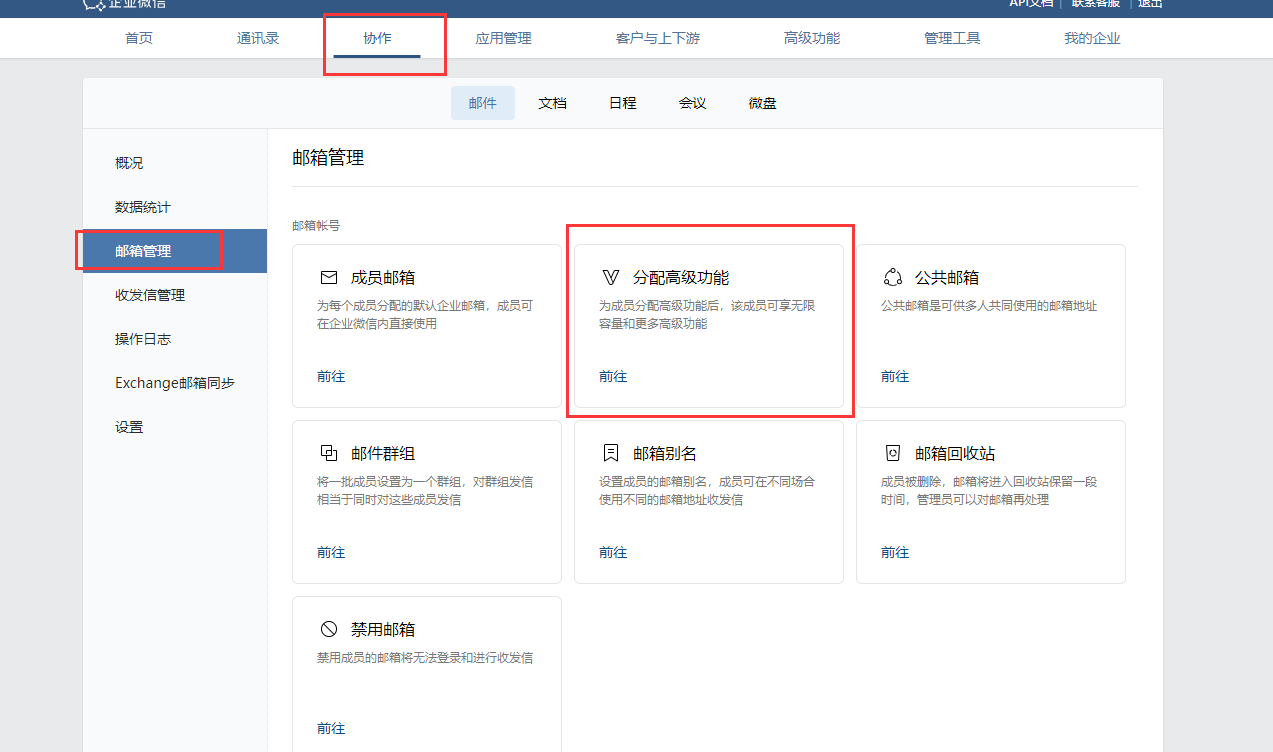The height and width of the screenshot is (752, 1273).
Task: Click the 邮箱帐号 section label
Action: coord(316,226)
